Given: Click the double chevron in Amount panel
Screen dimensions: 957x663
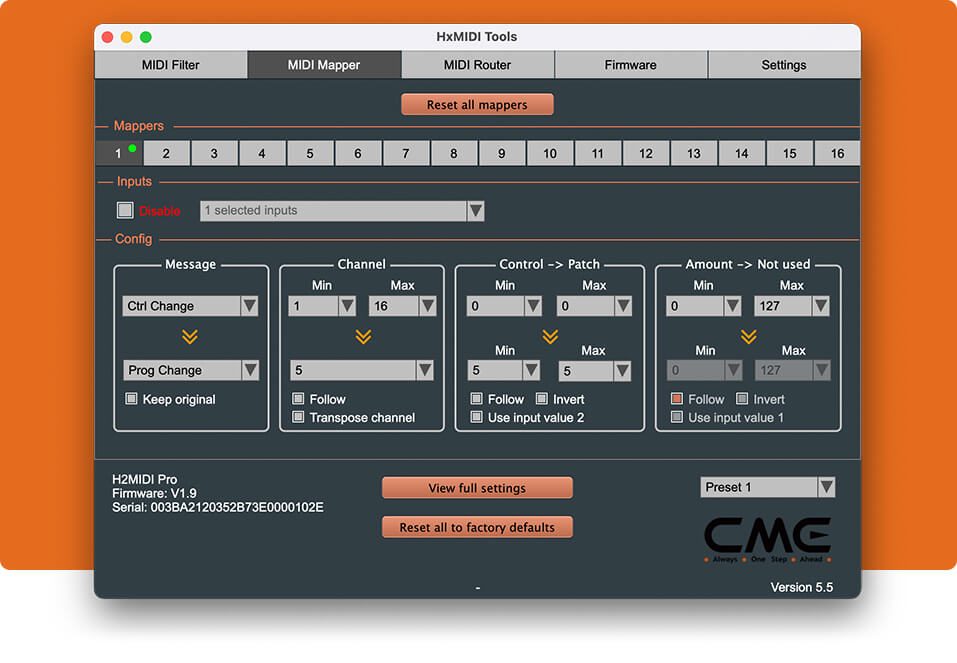Looking at the screenshot, I should (748, 338).
